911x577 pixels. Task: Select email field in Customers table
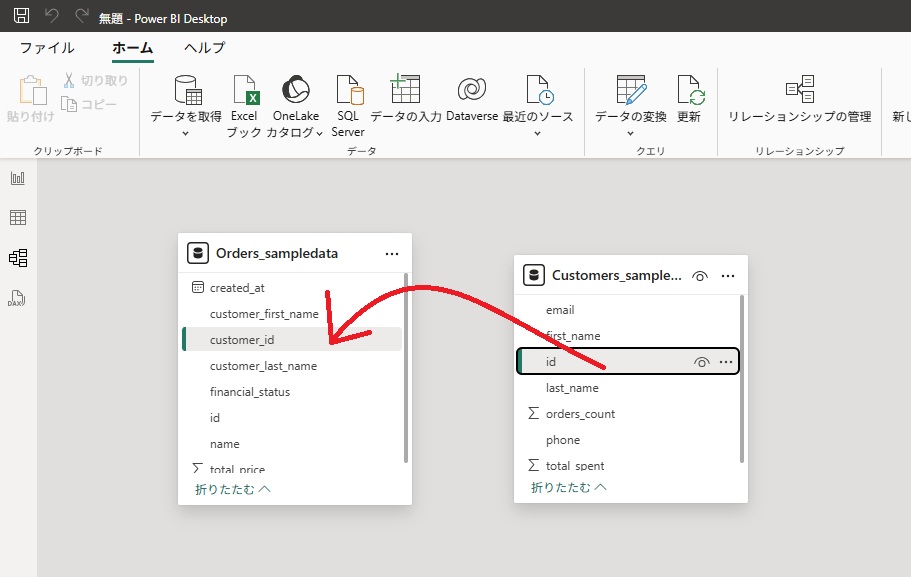click(628, 310)
